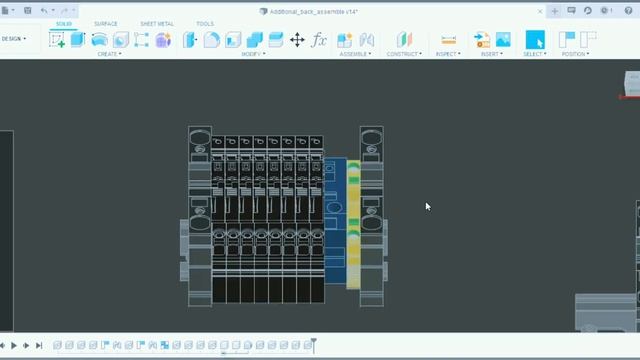Select the Insert Derive tool

pyautogui.click(x=482, y=40)
